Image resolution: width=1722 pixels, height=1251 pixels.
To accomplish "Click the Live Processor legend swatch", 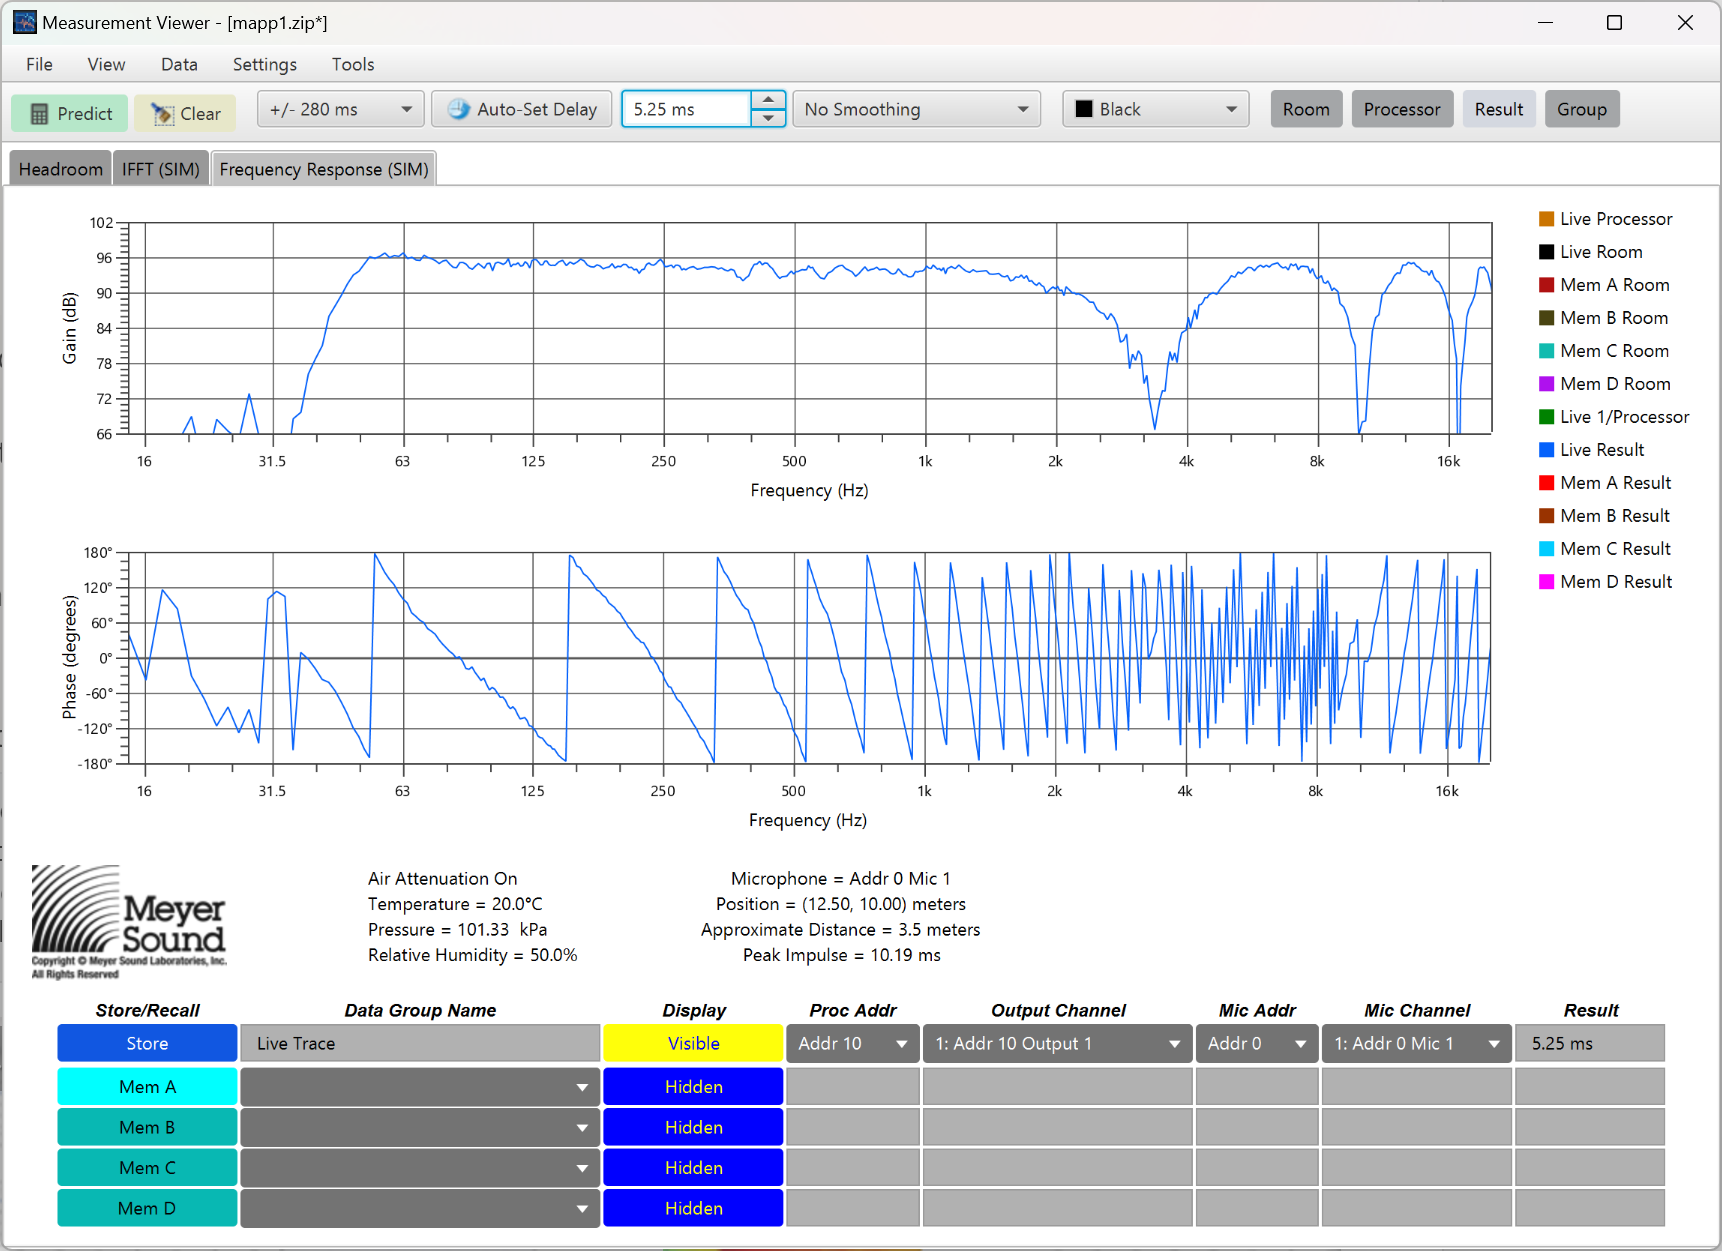I will (x=1546, y=219).
